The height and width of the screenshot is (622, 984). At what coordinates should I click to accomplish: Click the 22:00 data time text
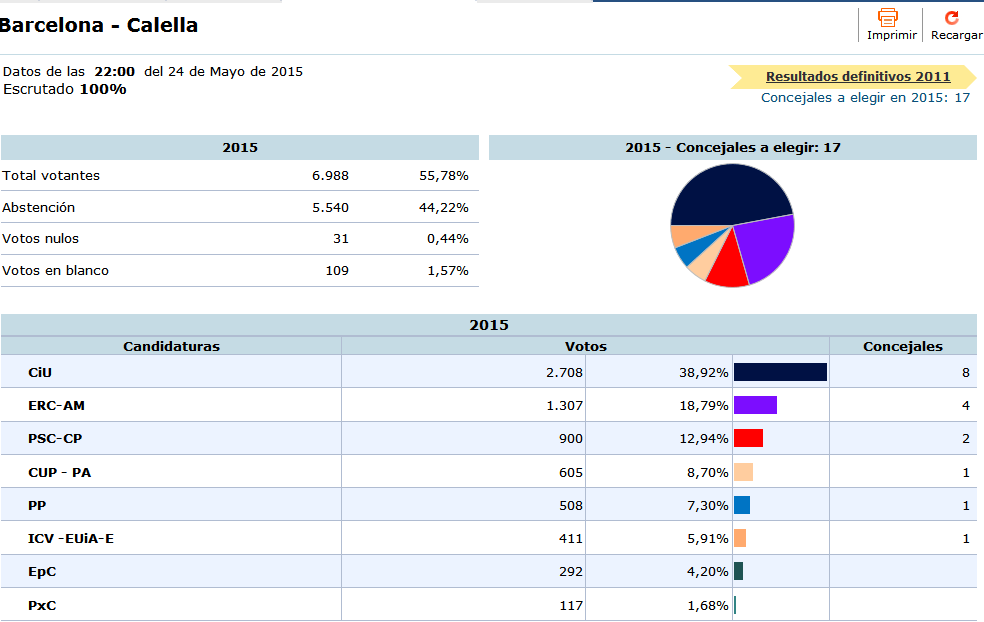click(x=114, y=72)
